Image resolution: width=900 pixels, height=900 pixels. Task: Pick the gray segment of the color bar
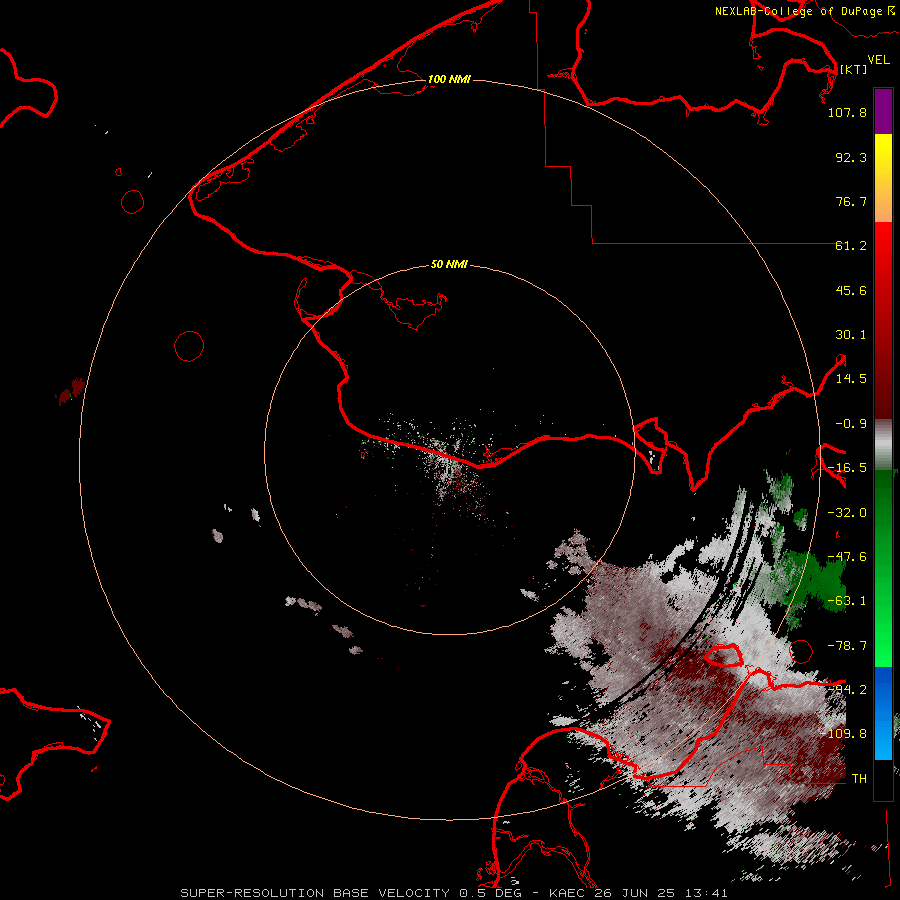pos(883,445)
